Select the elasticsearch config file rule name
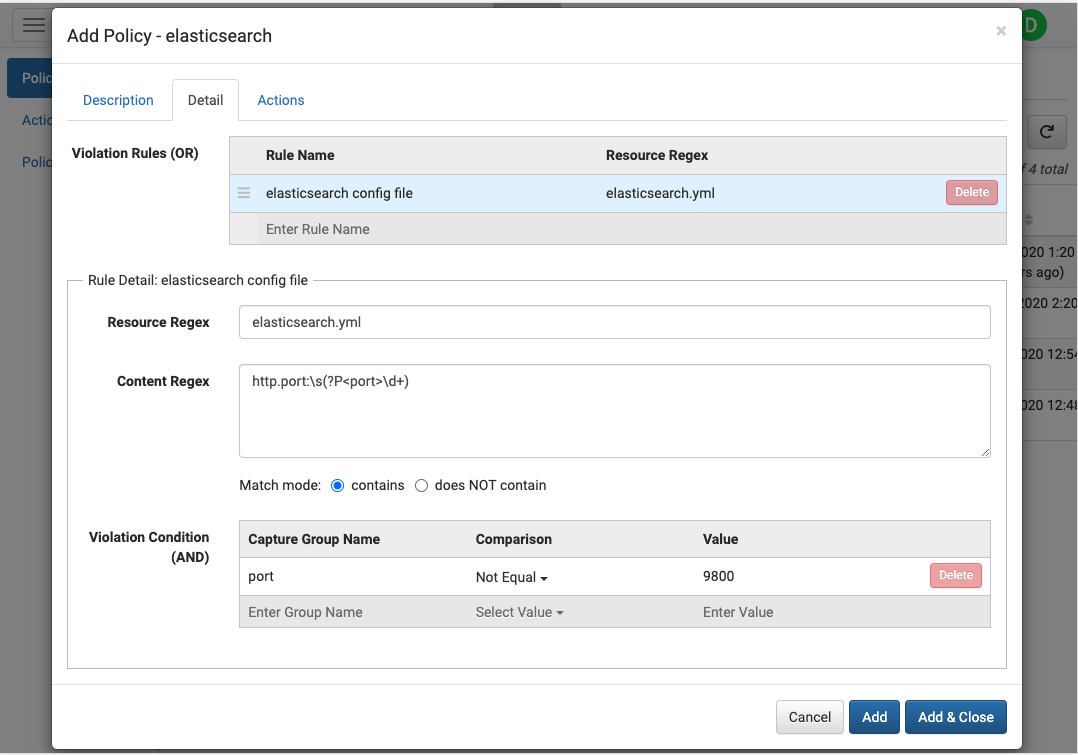Screen dimensions: 1078x755 339,193
